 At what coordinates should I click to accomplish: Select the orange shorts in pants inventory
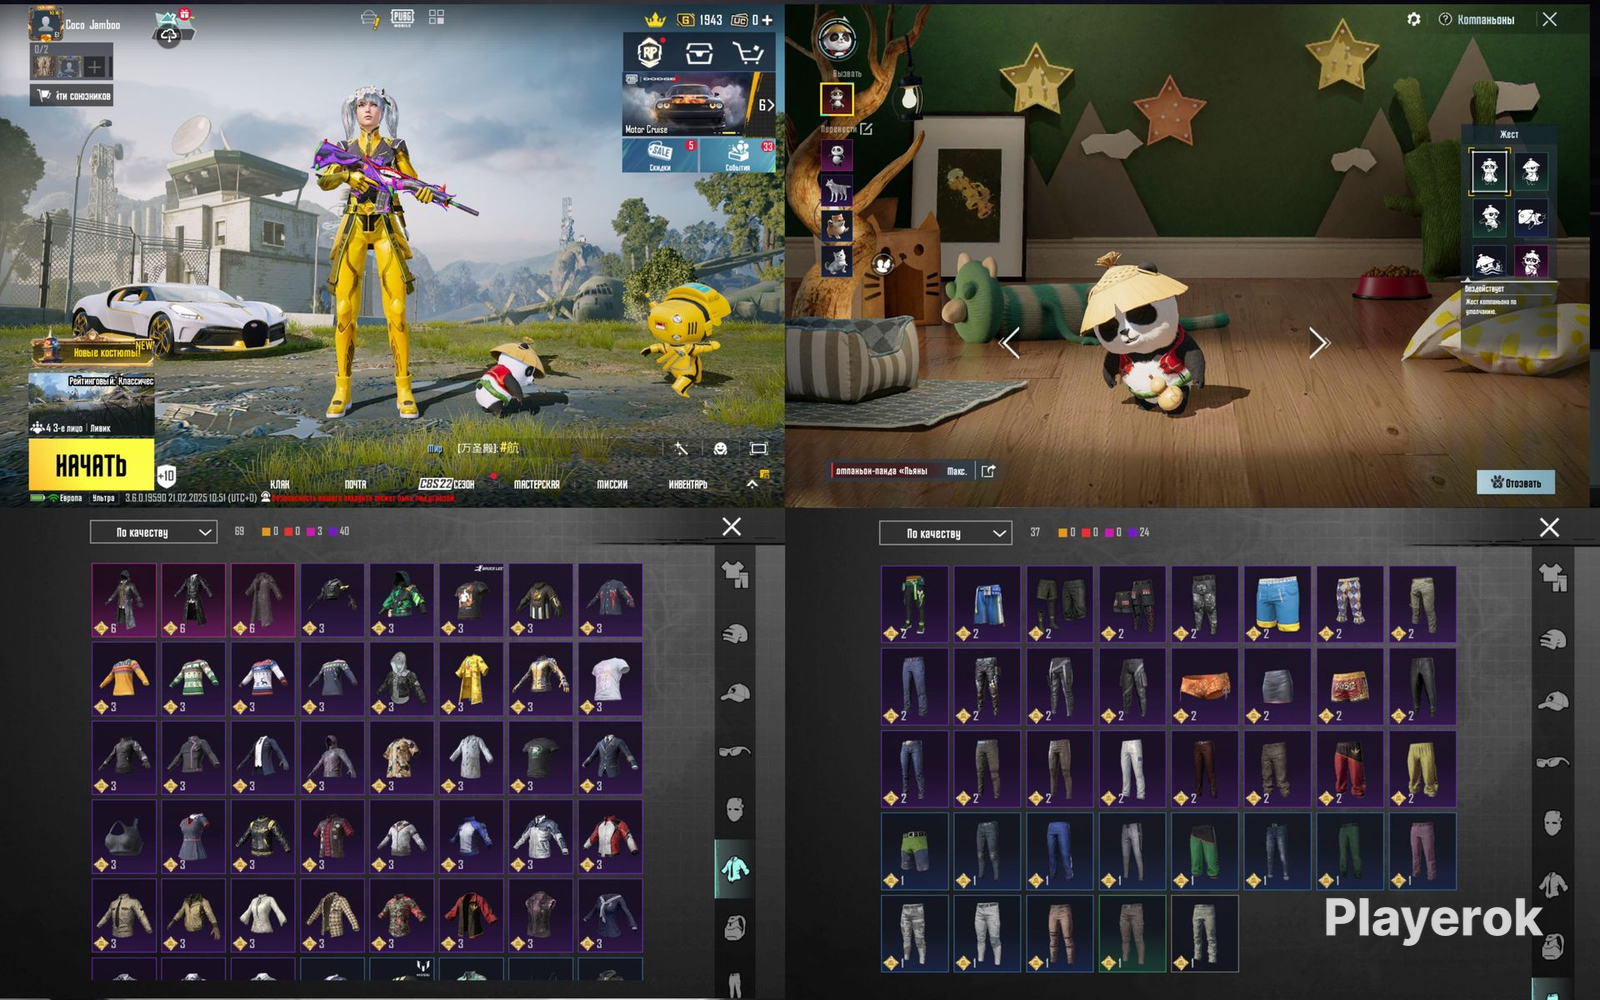pyautogui.click(x=1205, y=686)
